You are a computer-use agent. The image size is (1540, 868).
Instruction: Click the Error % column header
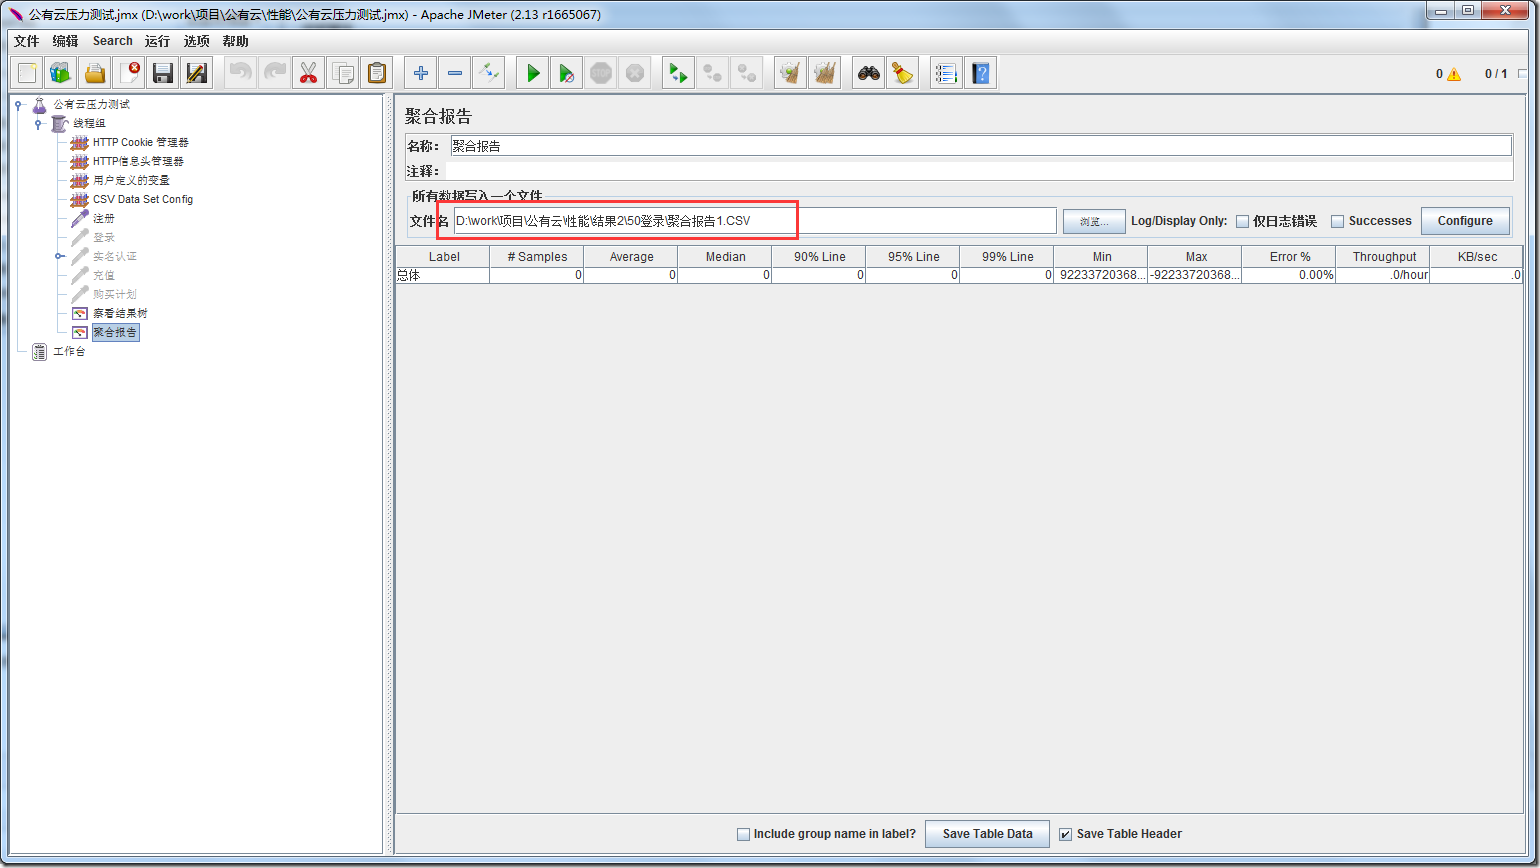coord(1290,257)
